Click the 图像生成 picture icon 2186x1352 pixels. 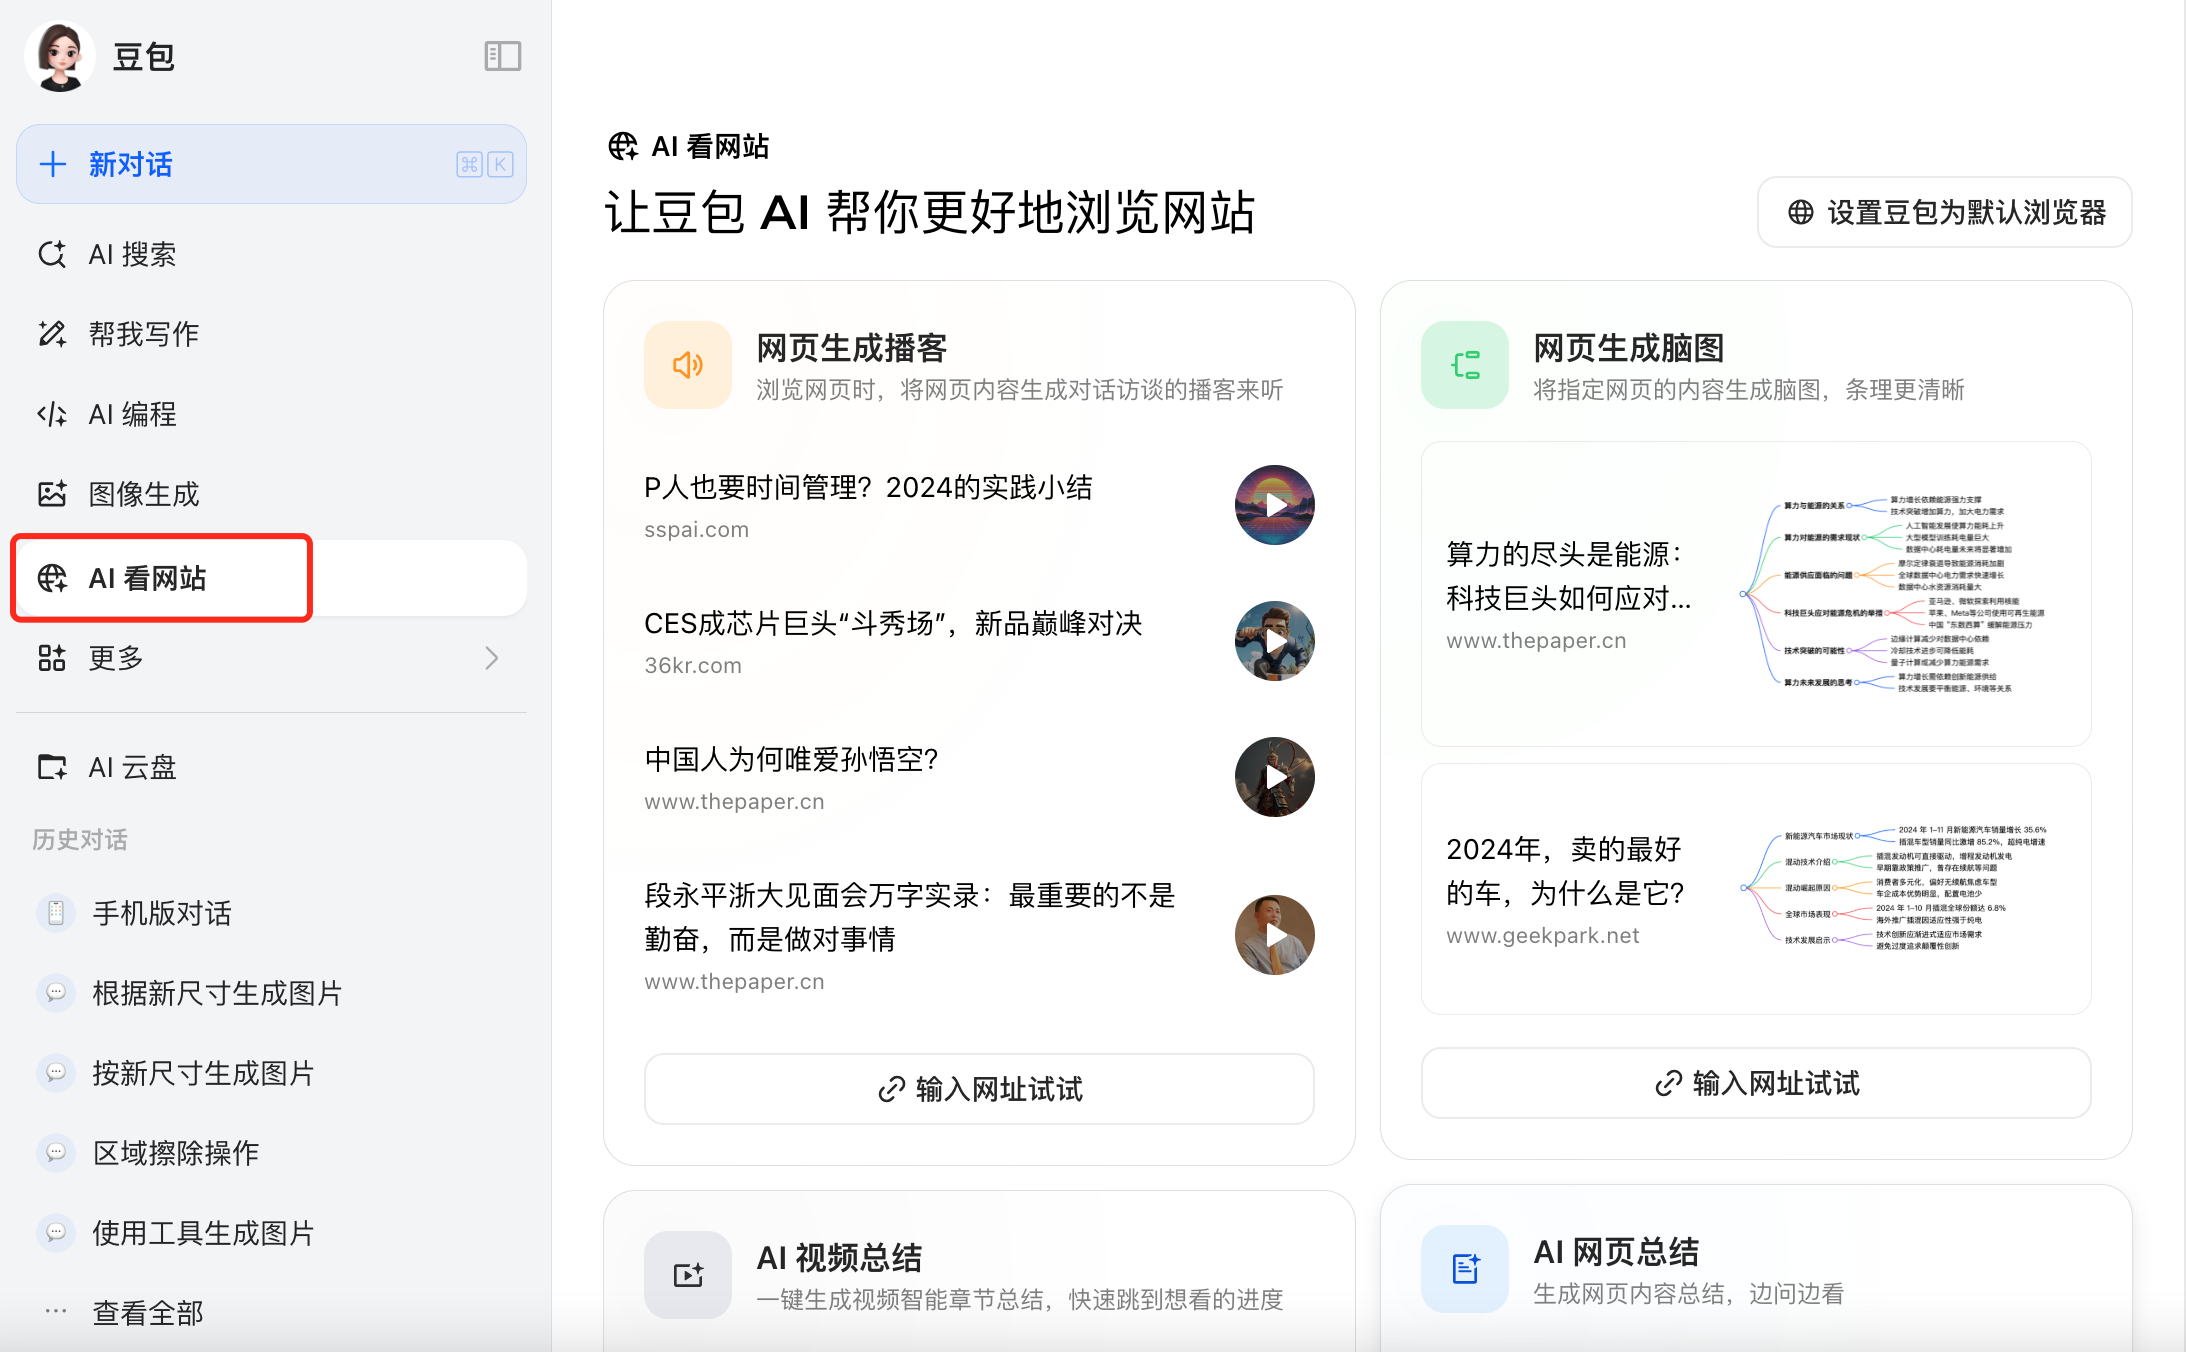(52, 494)
